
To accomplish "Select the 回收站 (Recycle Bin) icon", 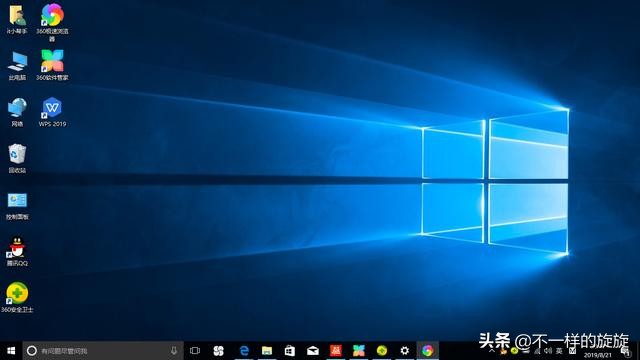I will coord(17,159).
